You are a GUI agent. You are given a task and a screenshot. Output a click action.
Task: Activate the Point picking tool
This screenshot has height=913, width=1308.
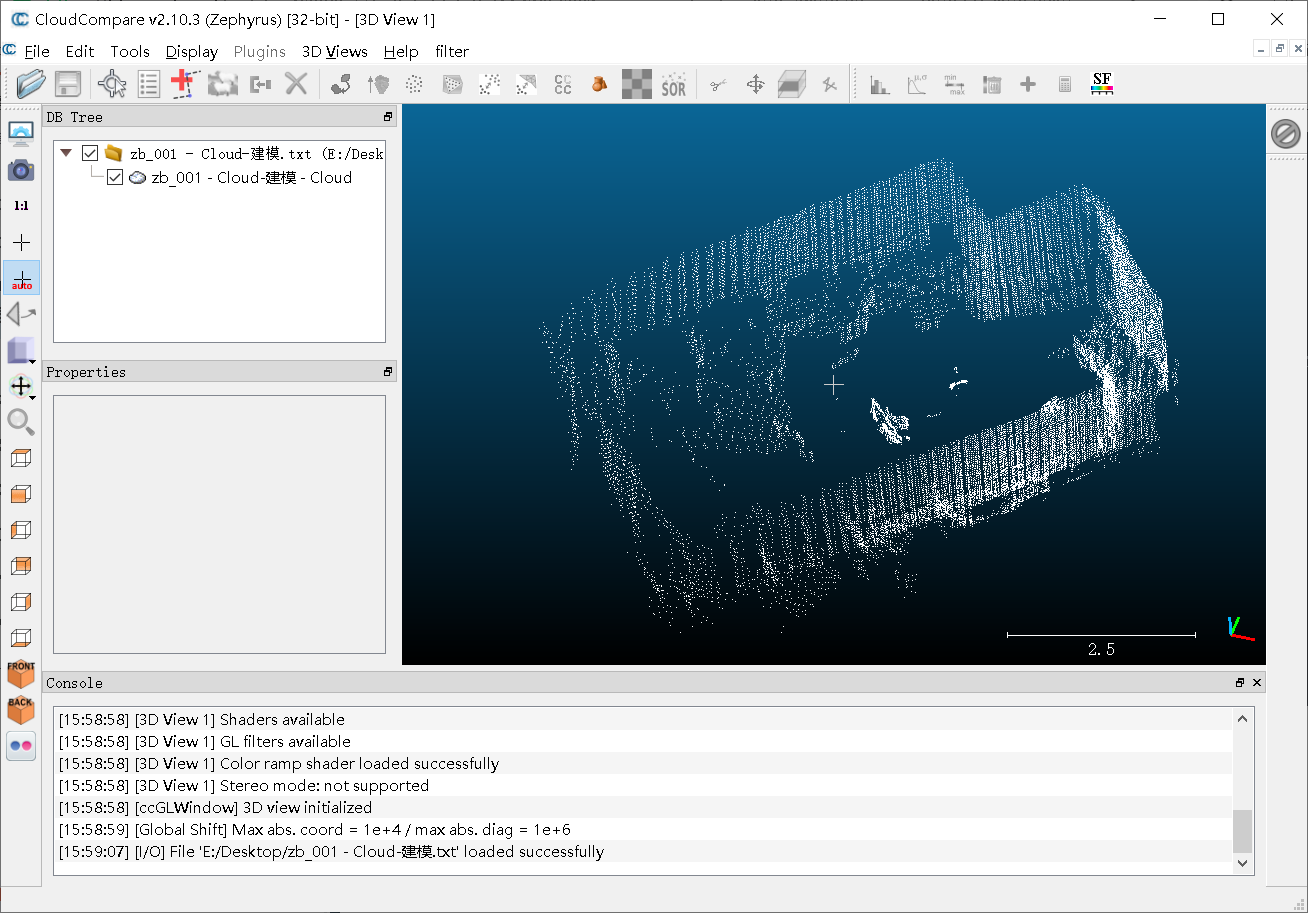coord(113,84)
